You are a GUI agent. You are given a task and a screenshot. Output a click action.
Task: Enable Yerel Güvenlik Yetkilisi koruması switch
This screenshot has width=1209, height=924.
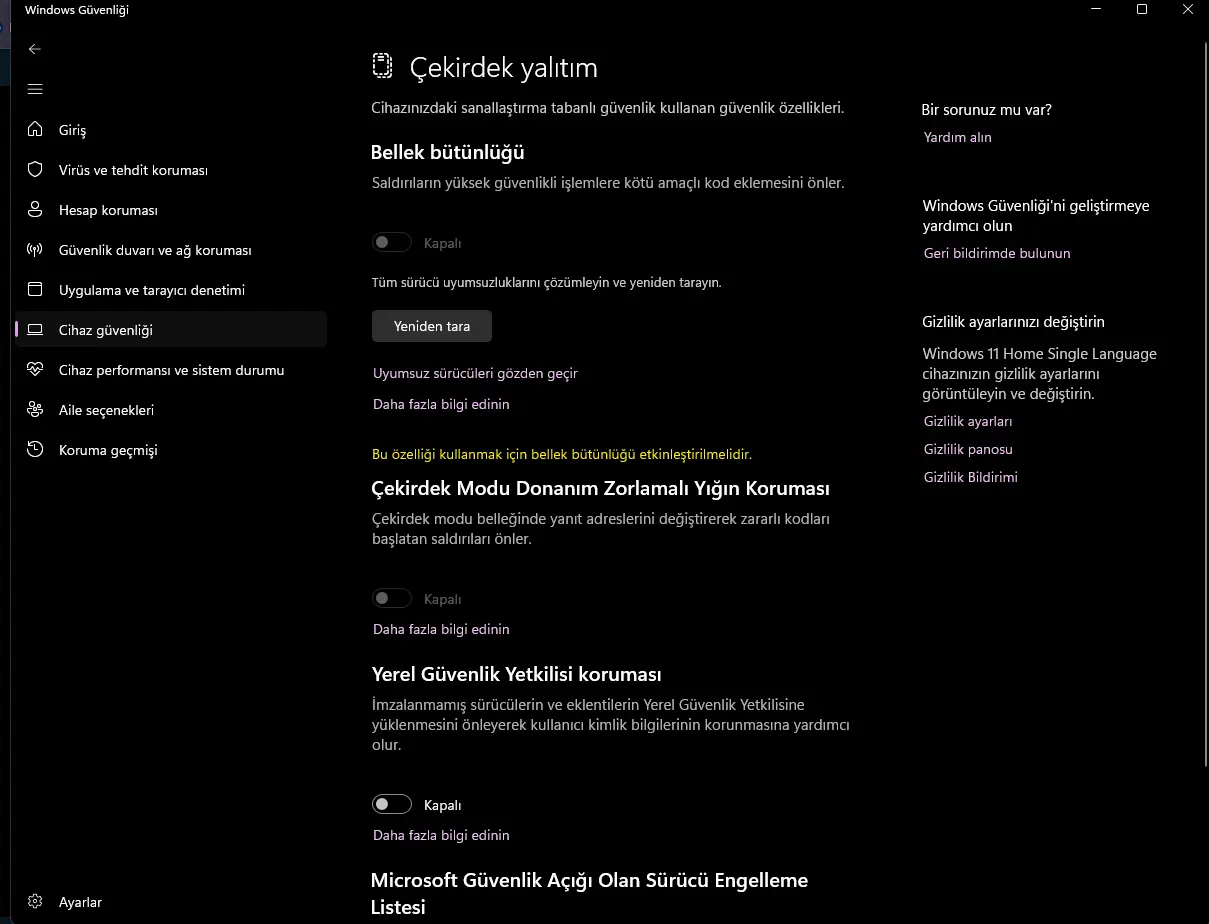click(391, 804)
